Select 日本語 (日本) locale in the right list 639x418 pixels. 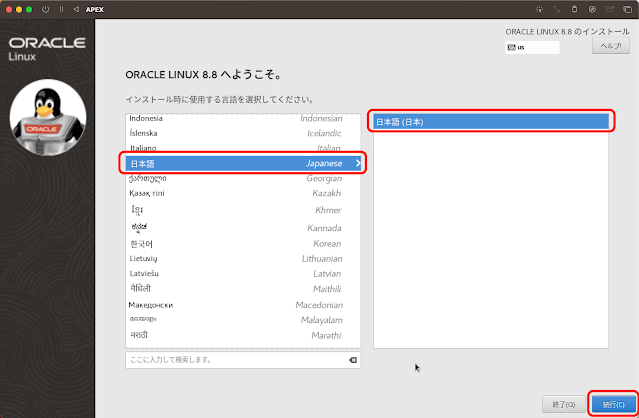tap(491, 121)
